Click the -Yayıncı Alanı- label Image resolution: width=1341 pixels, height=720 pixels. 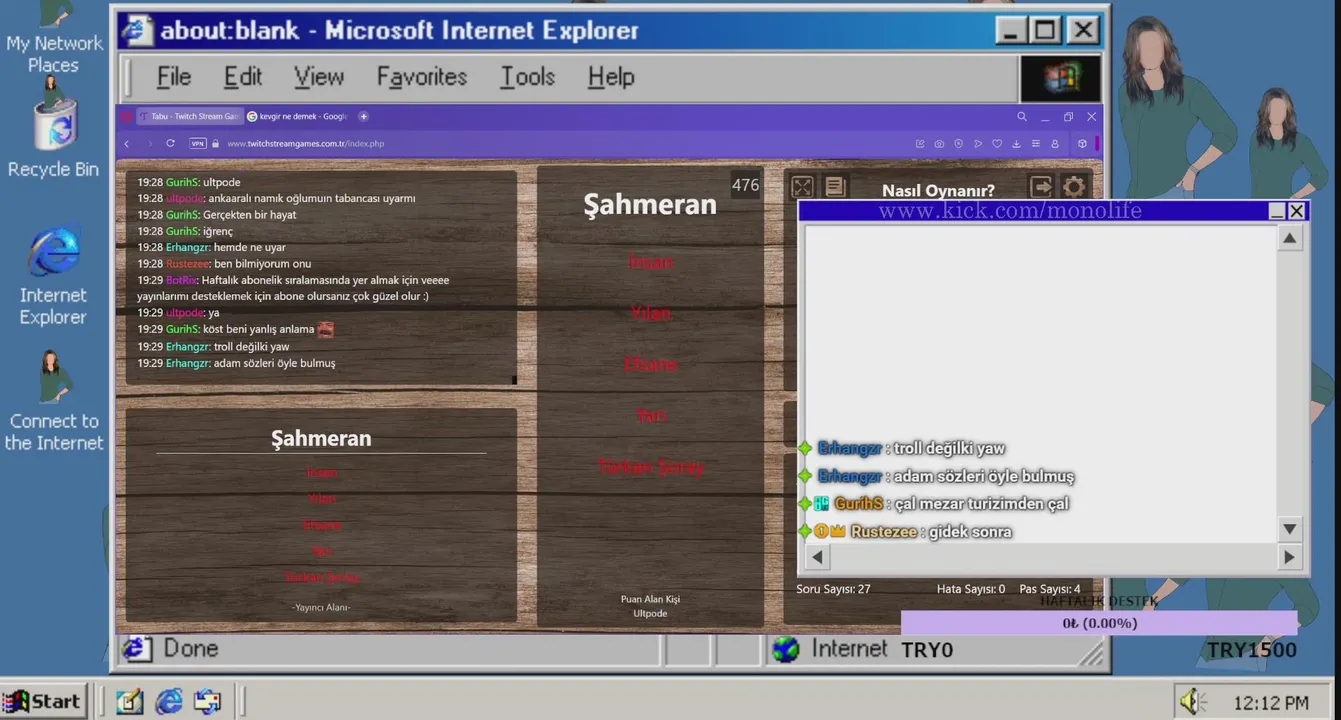point(321,607)
